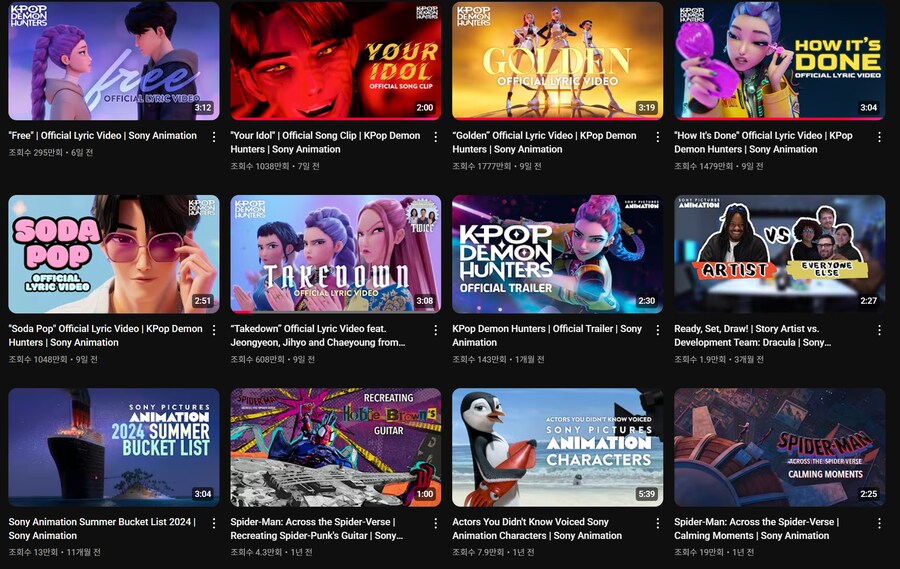Click 'Spider-Man: Across the Spider-Verse | Calming Moments' title
The height and width of the screenshot is (569, 900).
point(757,529)
